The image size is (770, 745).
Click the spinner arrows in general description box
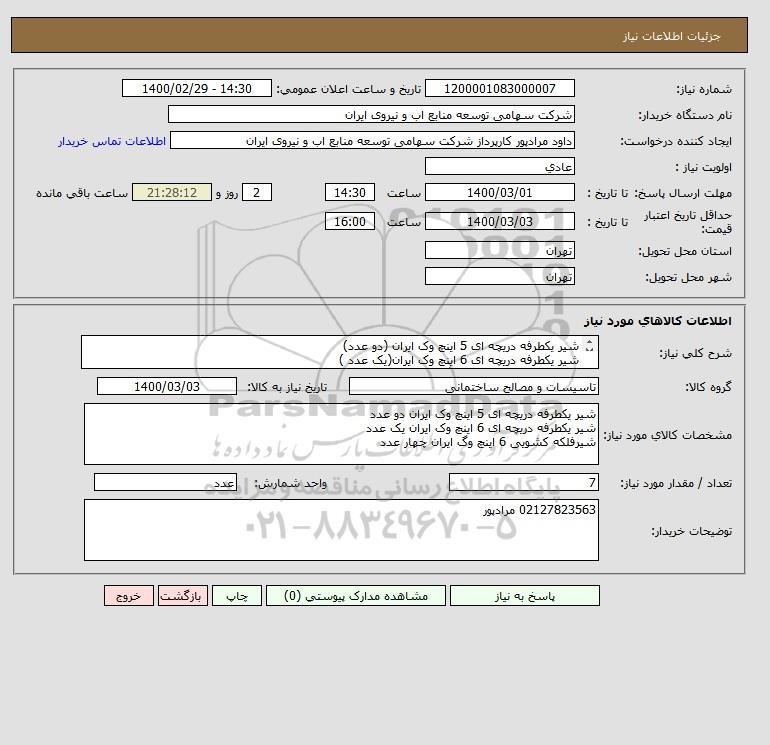[x=590, y=346]
